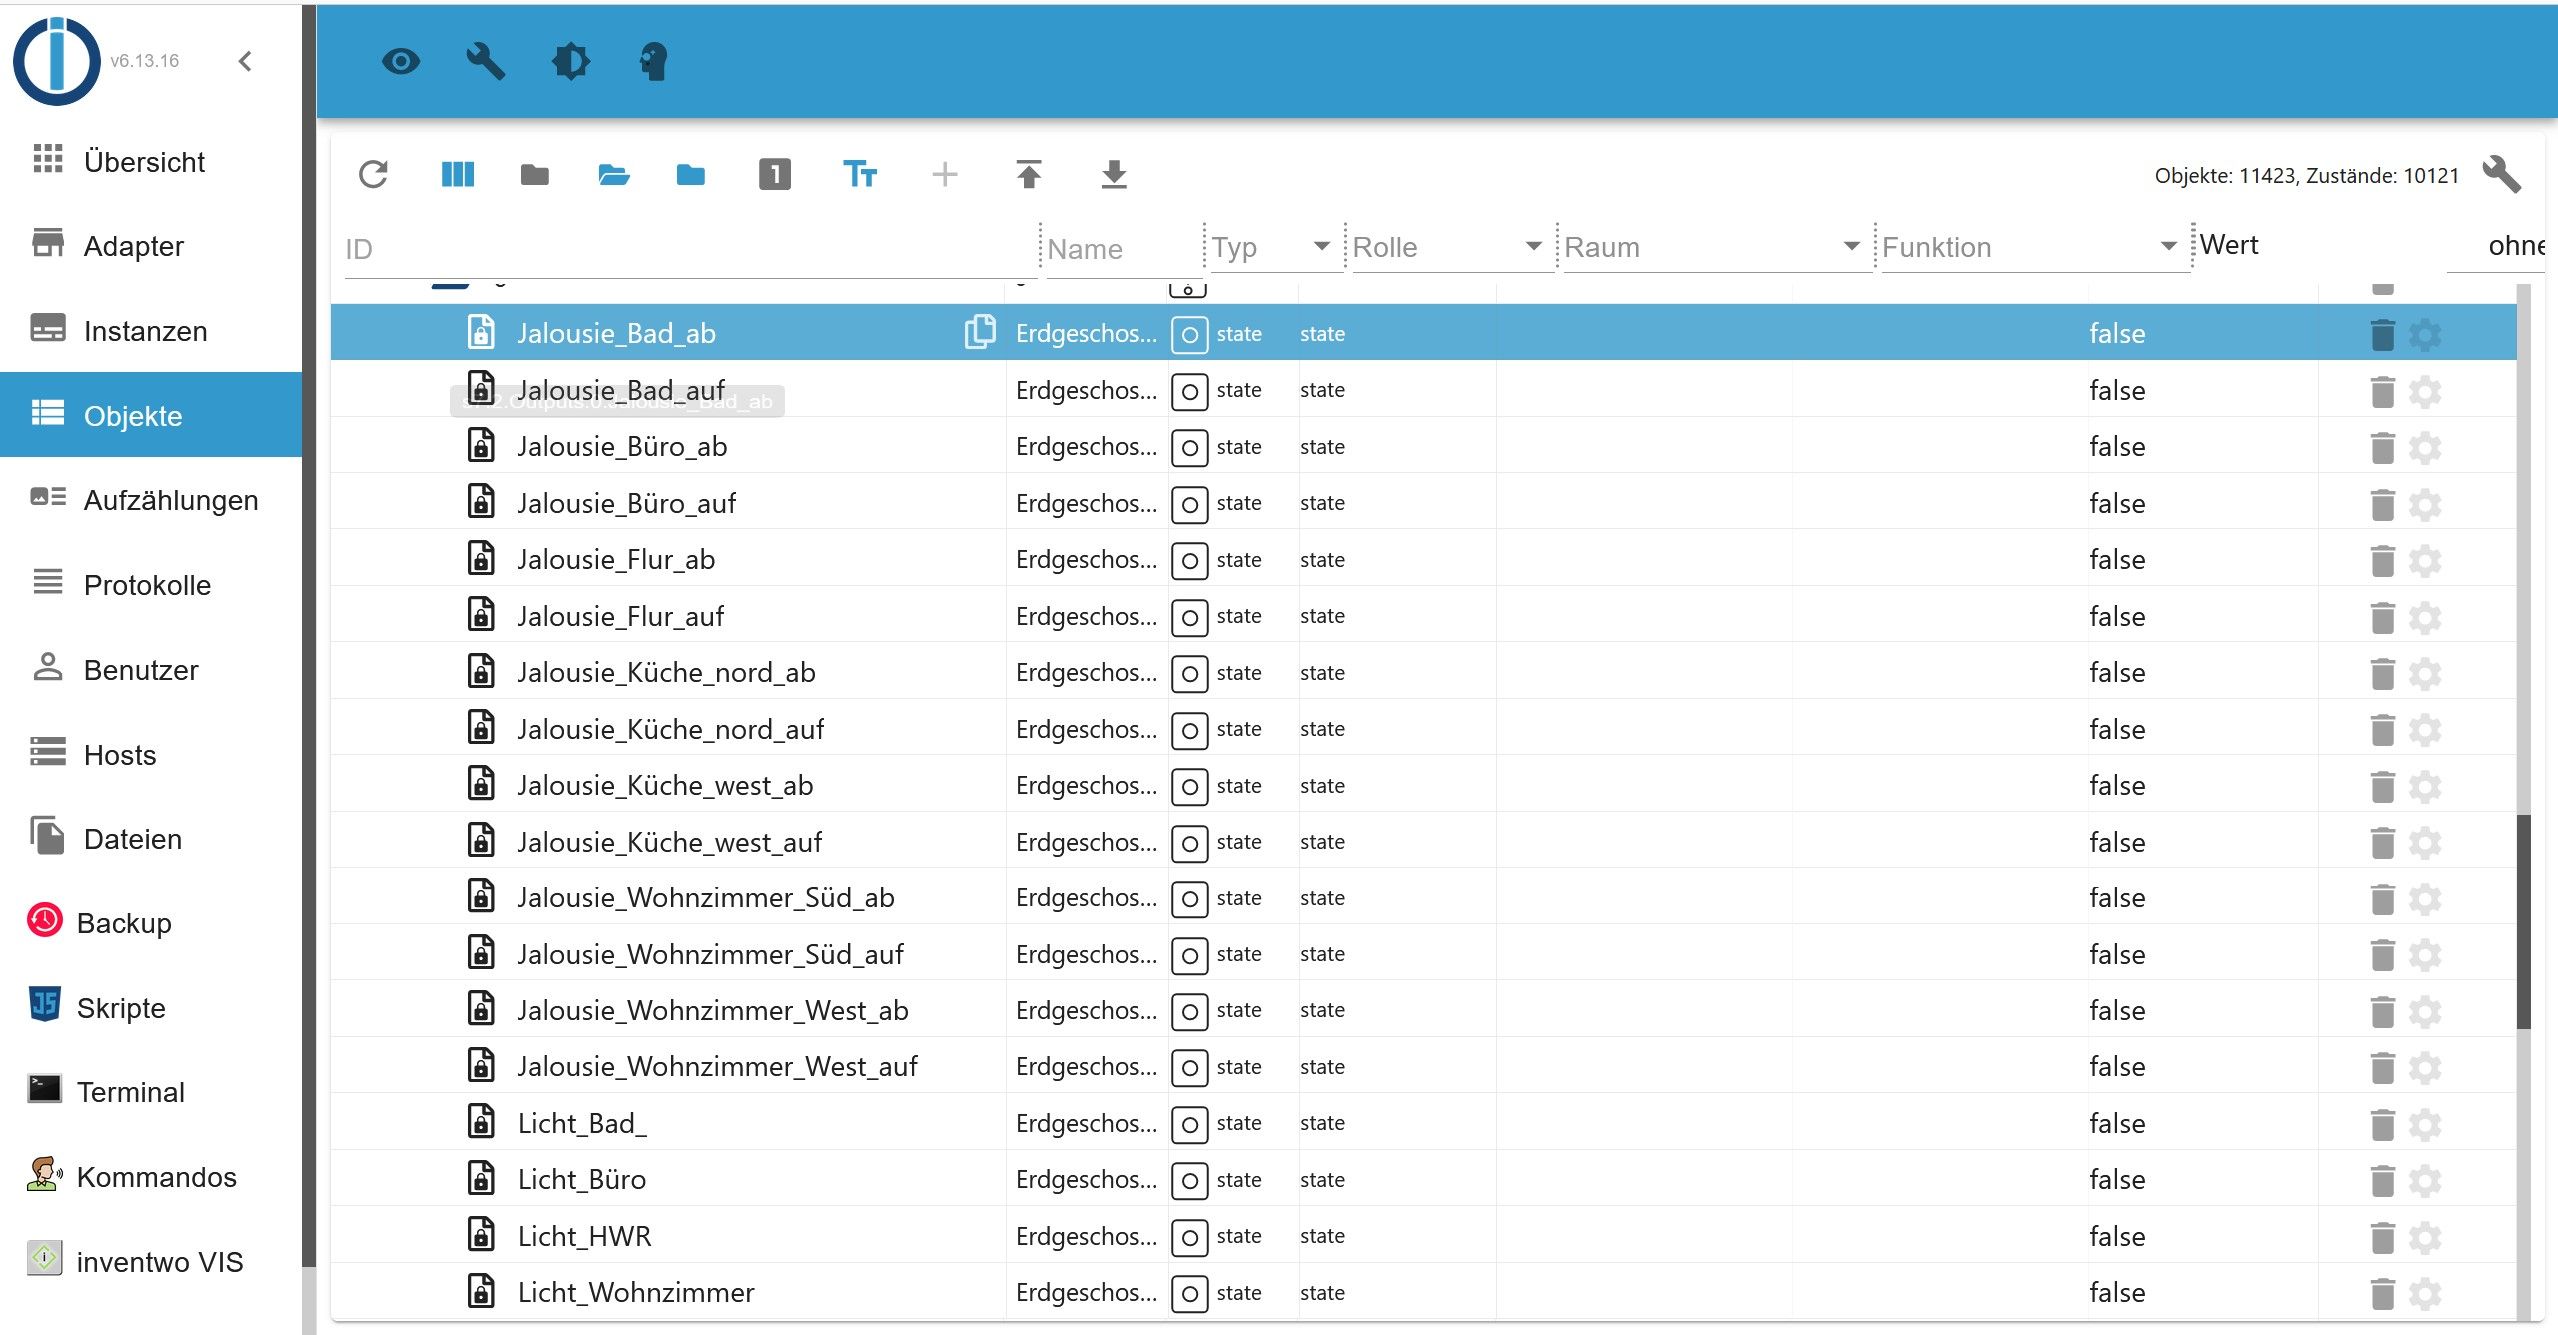The height and width of the screenshot is (1335, 2558).
Task: Open settings gear for Licht_HWR
Action: point(2425,1237)
